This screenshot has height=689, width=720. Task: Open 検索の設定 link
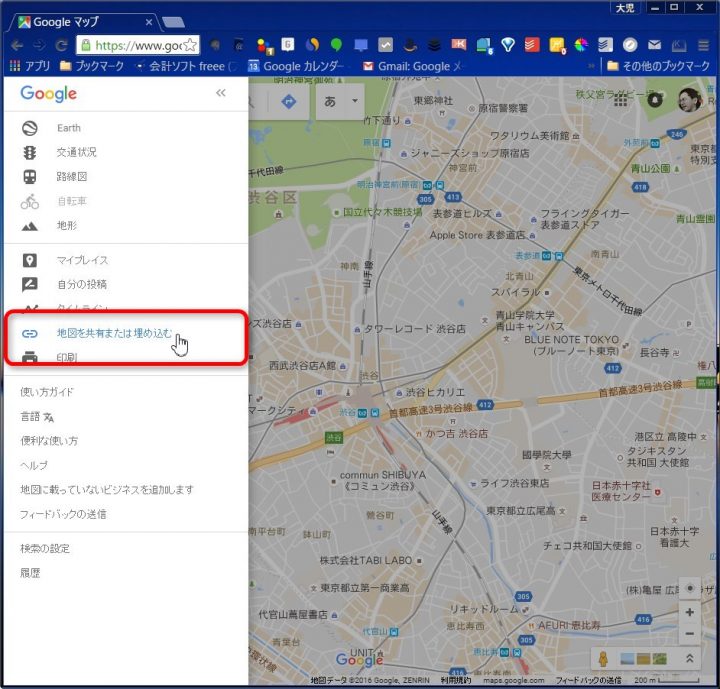[45, 548]
